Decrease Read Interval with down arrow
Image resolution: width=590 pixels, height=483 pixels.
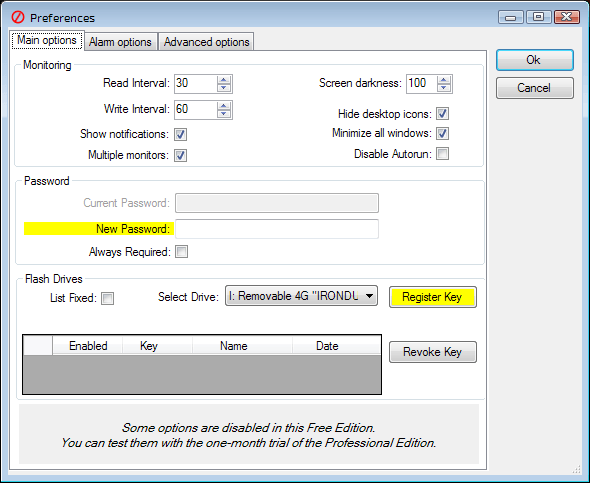pos(224,88)
